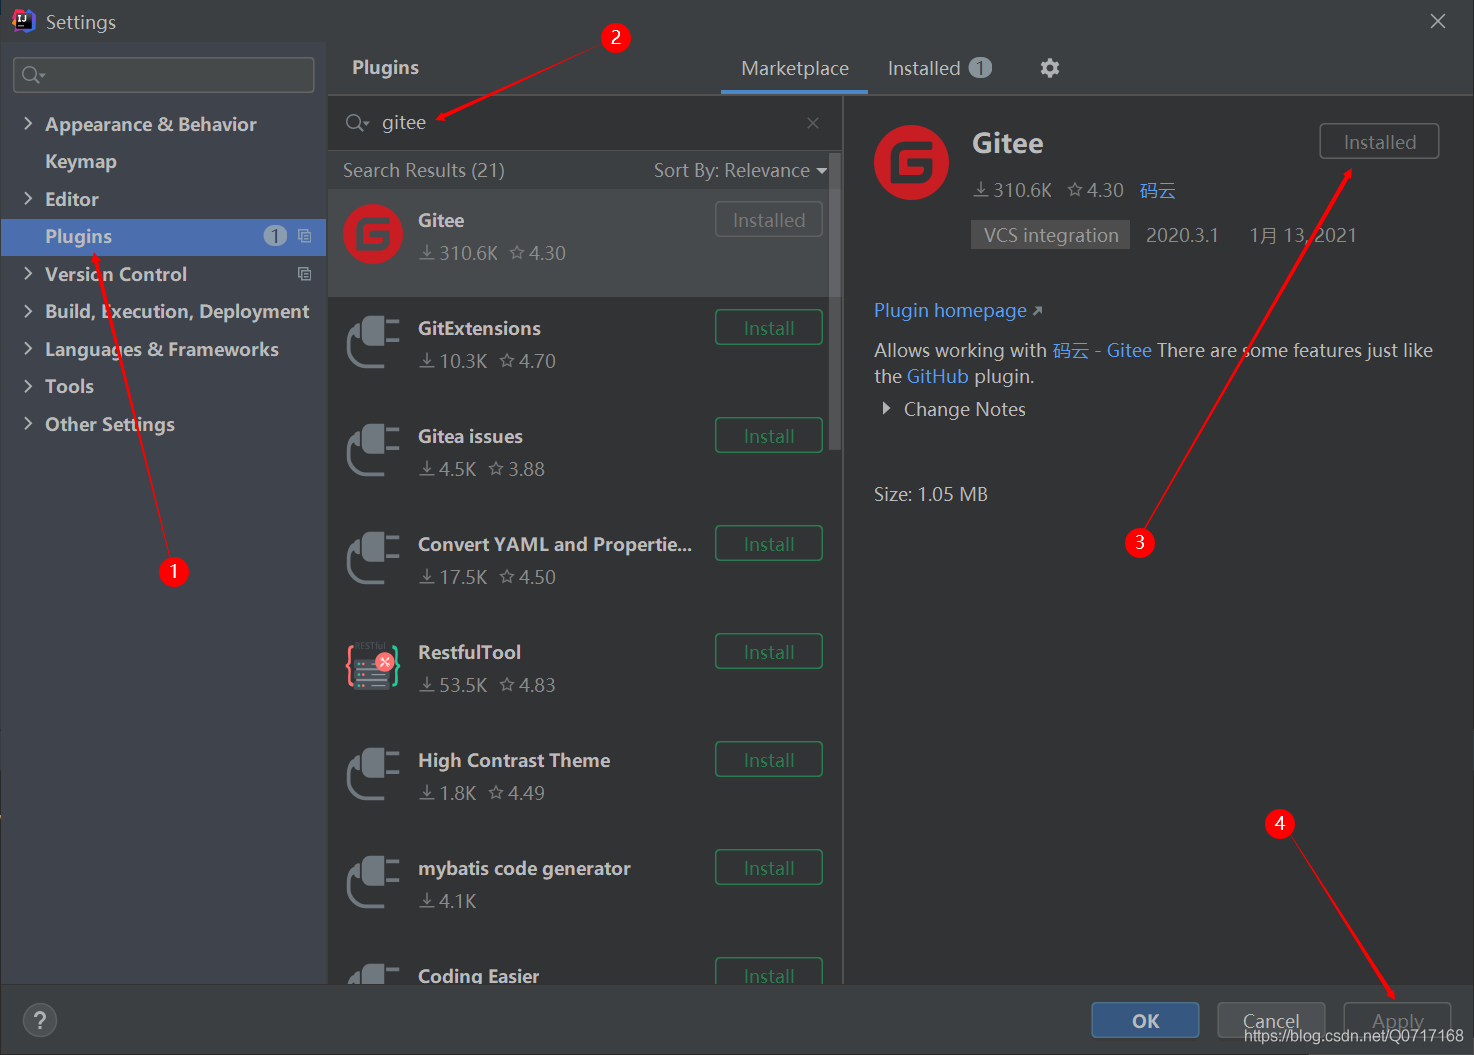
Task: Install the mybatis code generator plugin
Action: pos(769,868)
